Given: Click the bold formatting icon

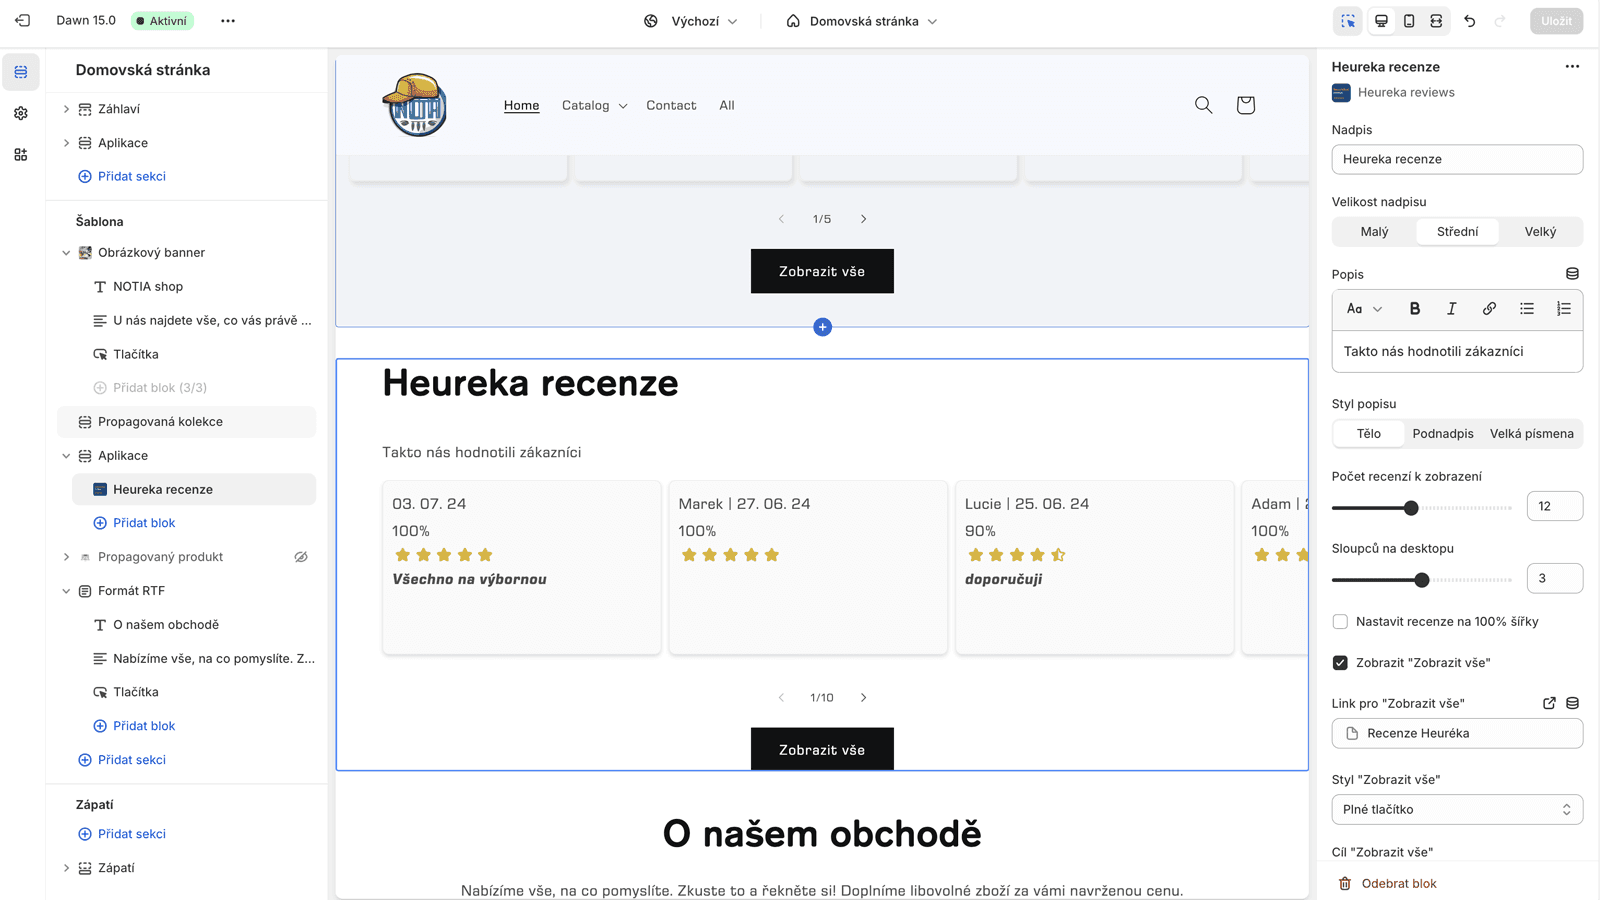Looking at the screenshot, I should coord(1414,309).
